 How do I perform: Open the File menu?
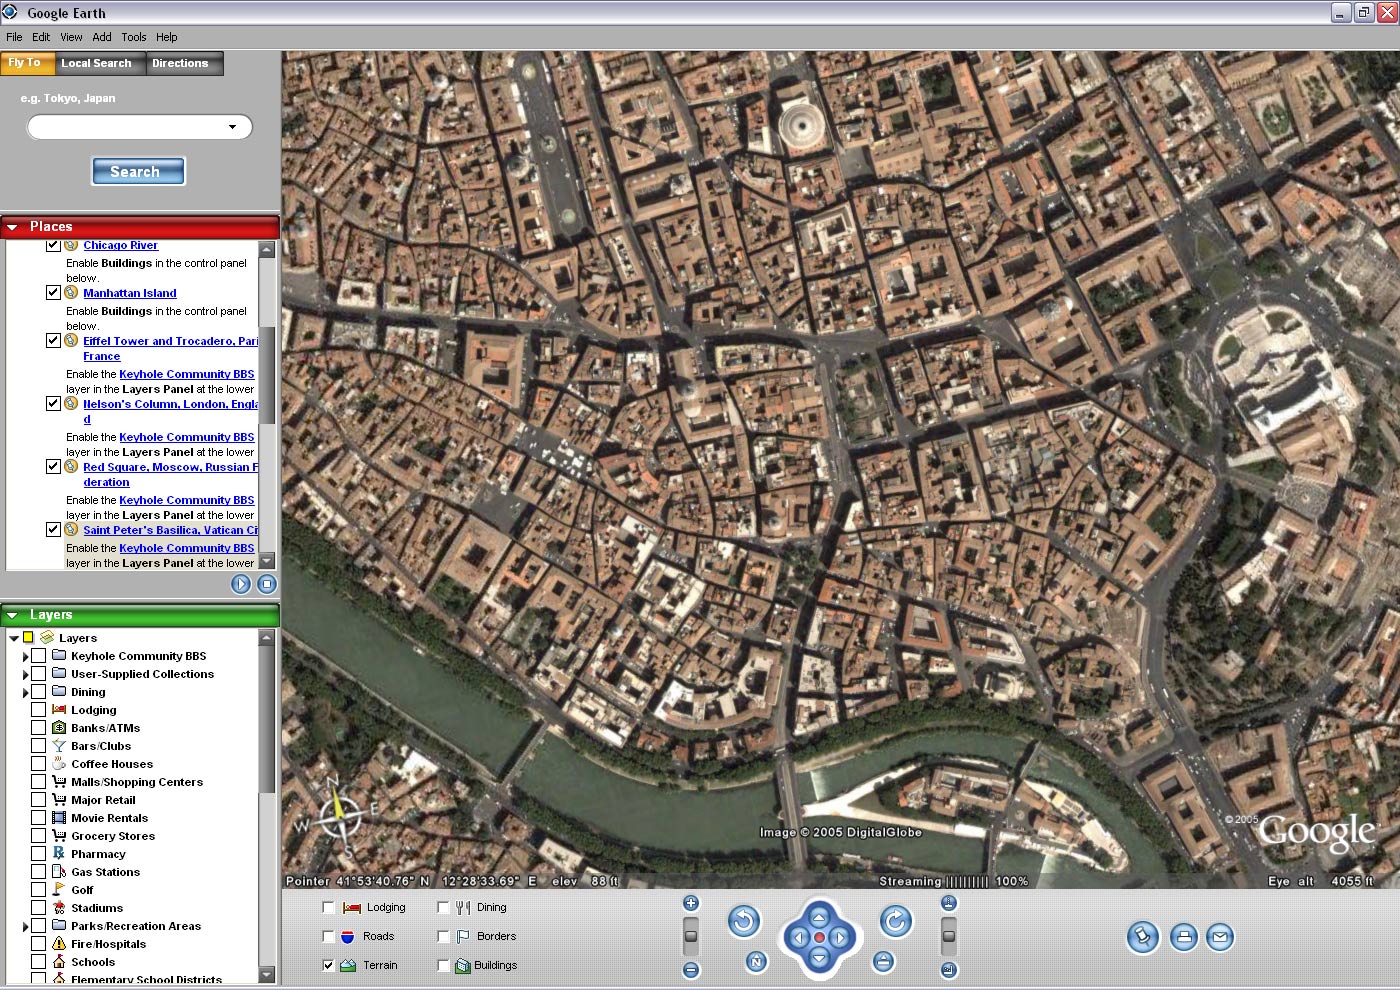pyautogui.click(x=14, y=37)
